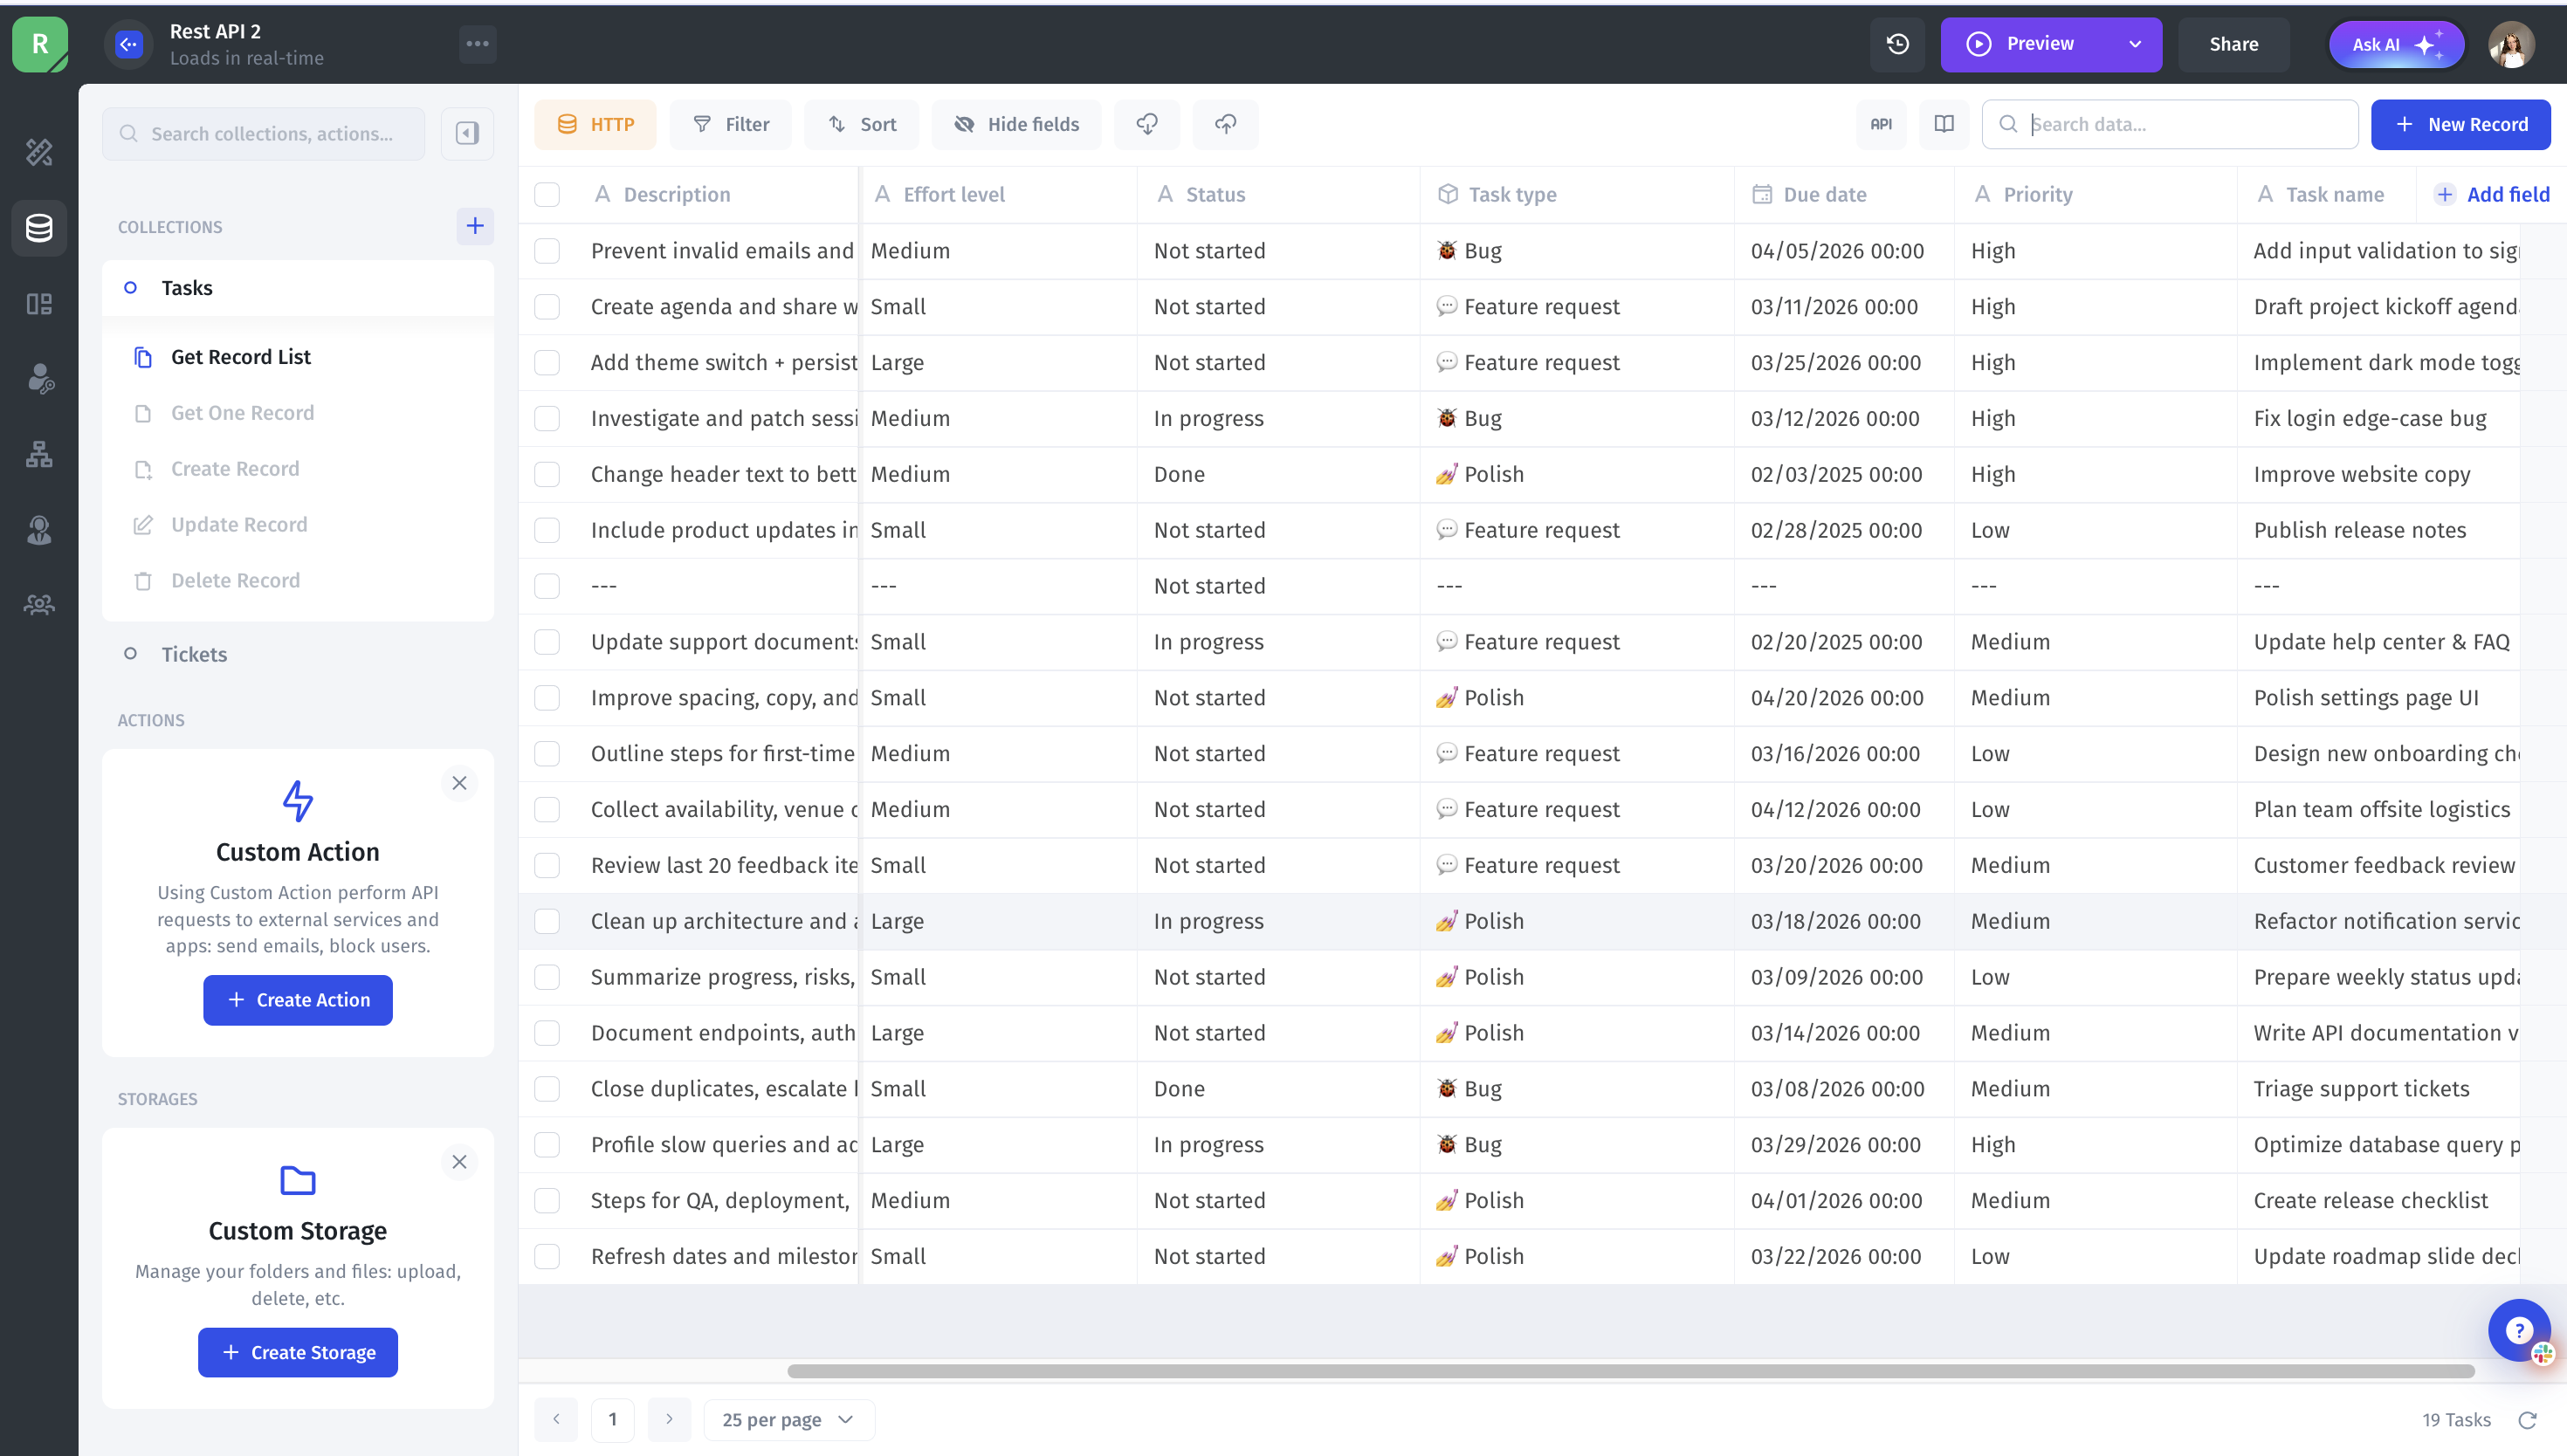
Task: Click the cloud upload icon
Action: tap(1225, 124)
